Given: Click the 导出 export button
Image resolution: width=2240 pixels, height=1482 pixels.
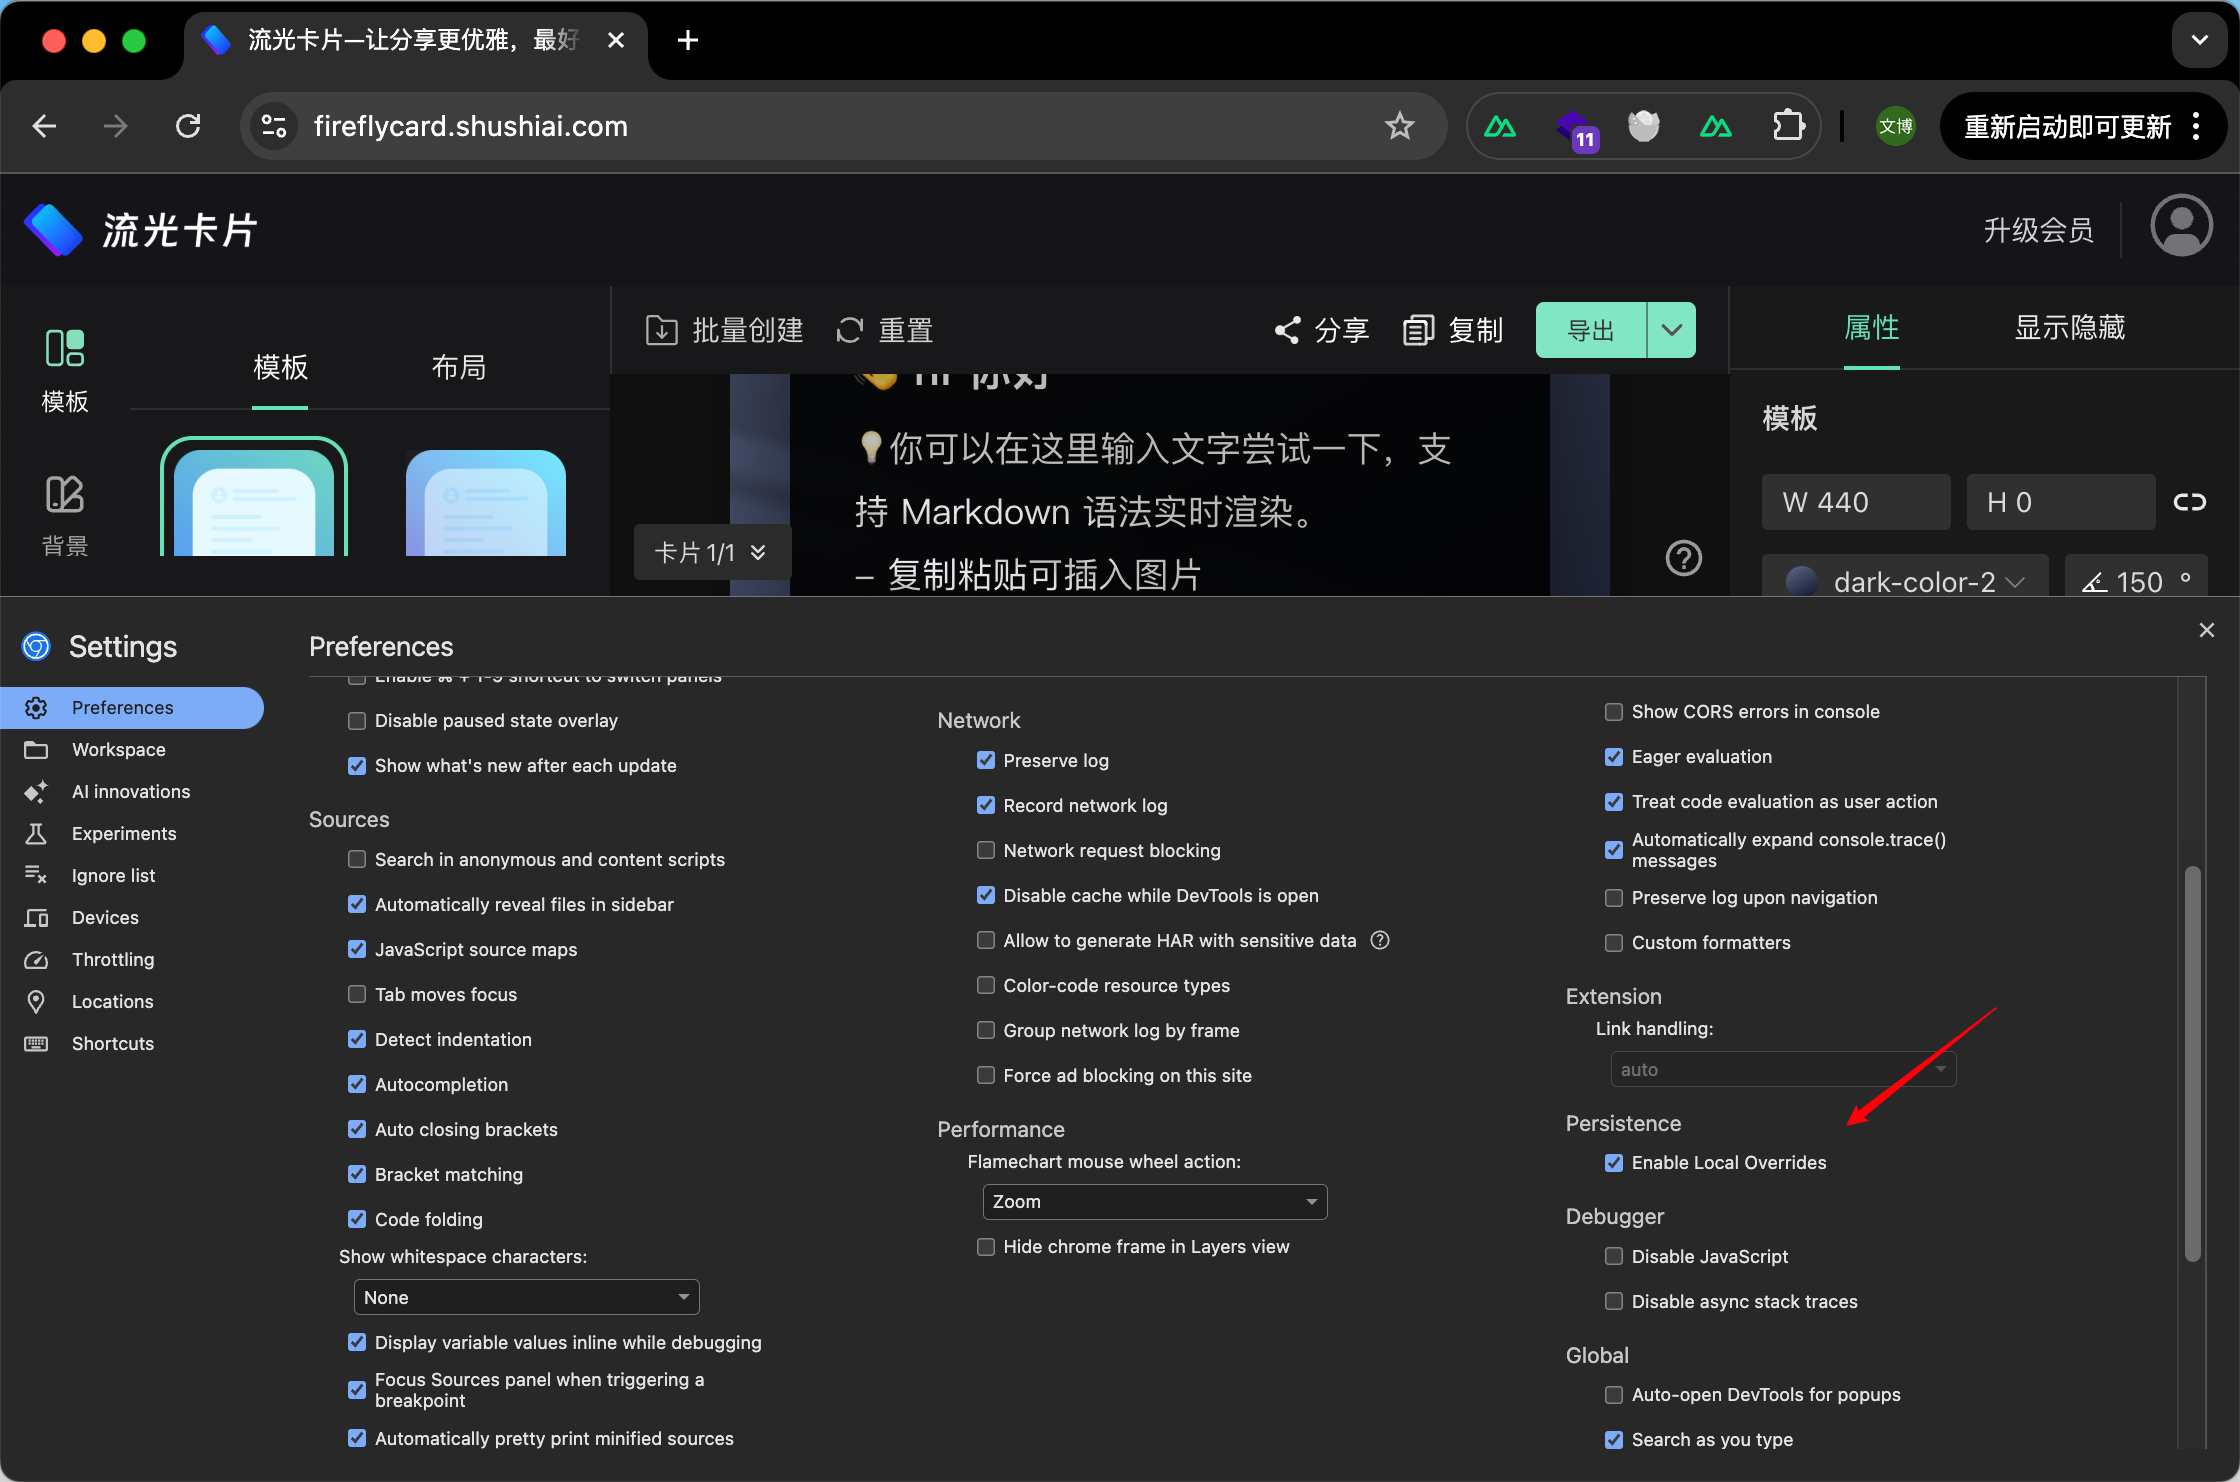Looking at the screenshot, I should (x=1589, y=330).
